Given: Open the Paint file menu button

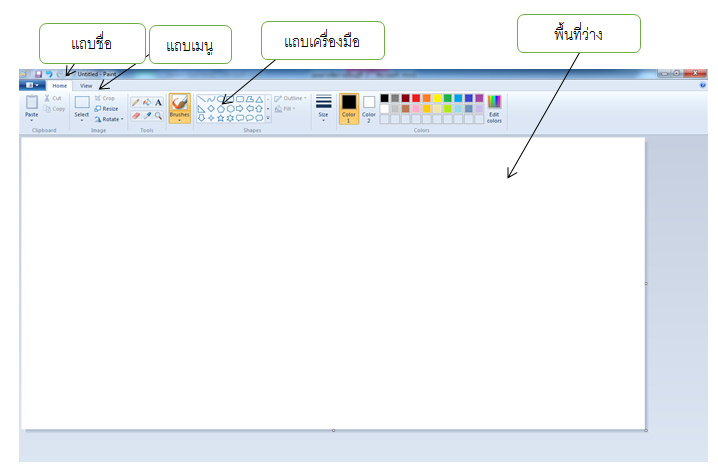Looking at the screenshot, I should [x=32, y=86].
